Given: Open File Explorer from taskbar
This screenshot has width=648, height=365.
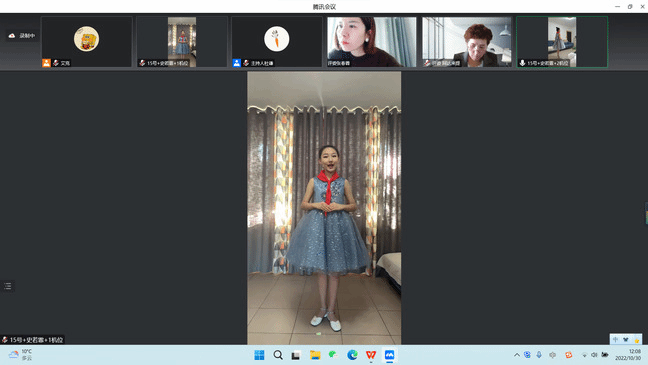Looking at the screenshot, I should coord(315,355).
